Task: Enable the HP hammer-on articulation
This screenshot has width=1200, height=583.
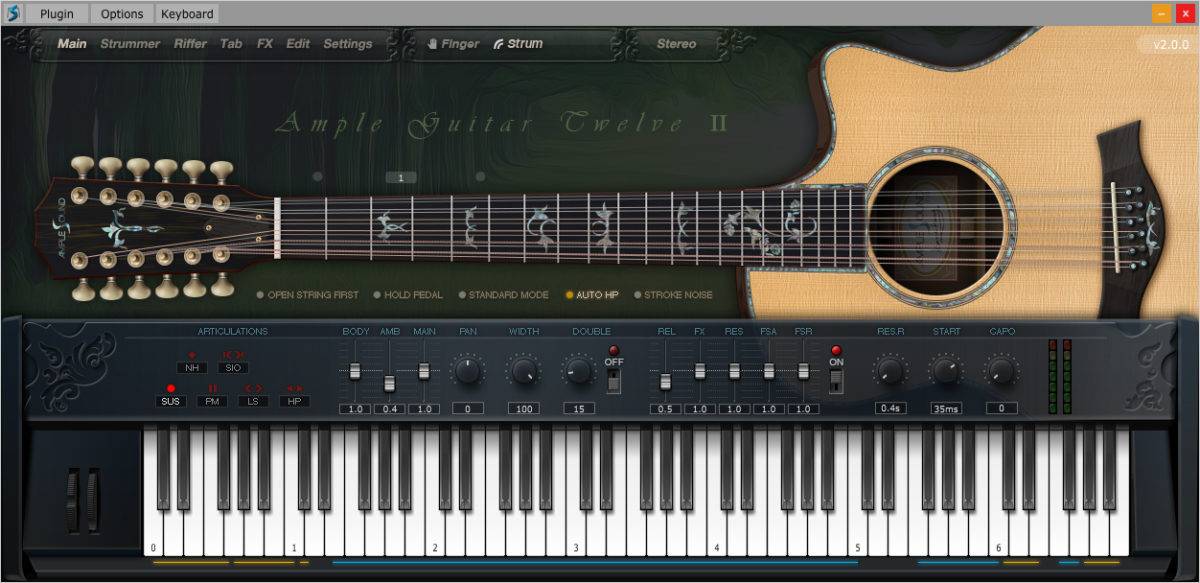Action: coord(294,401)
